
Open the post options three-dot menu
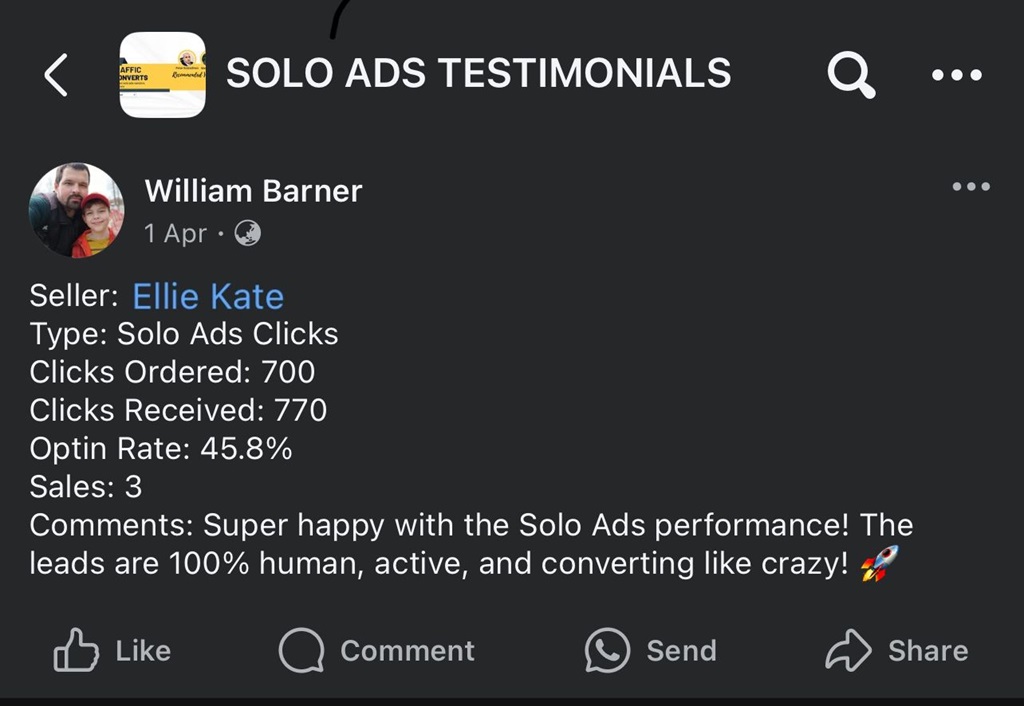(970, 187)
